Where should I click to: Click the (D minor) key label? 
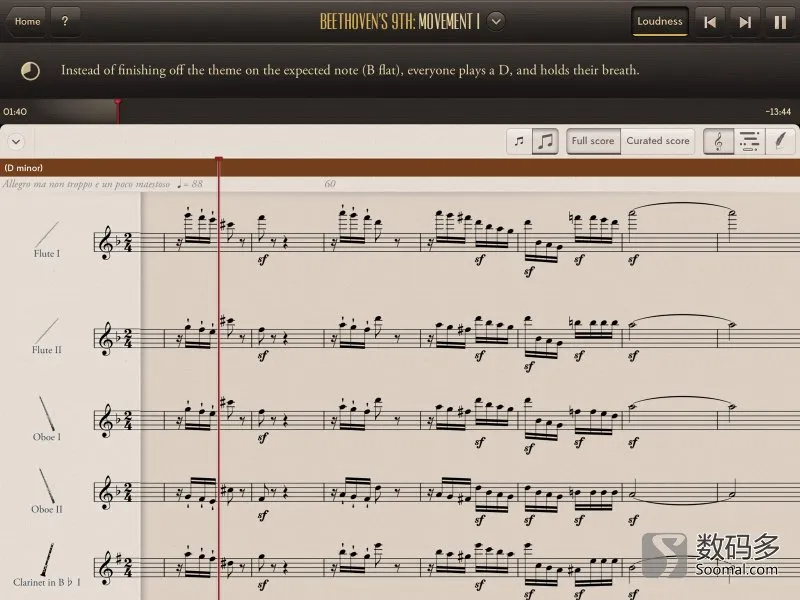point(23,168)
